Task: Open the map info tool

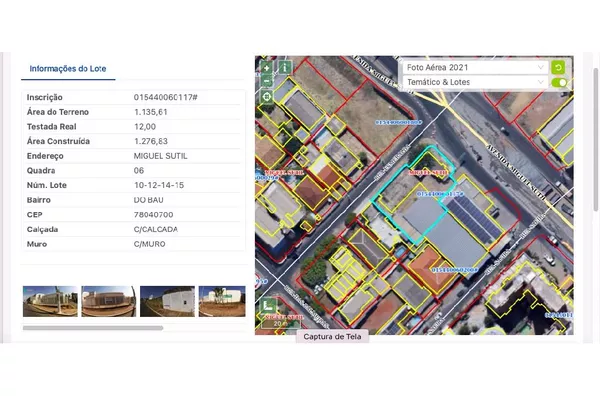Action: click(x=285, y=68)
